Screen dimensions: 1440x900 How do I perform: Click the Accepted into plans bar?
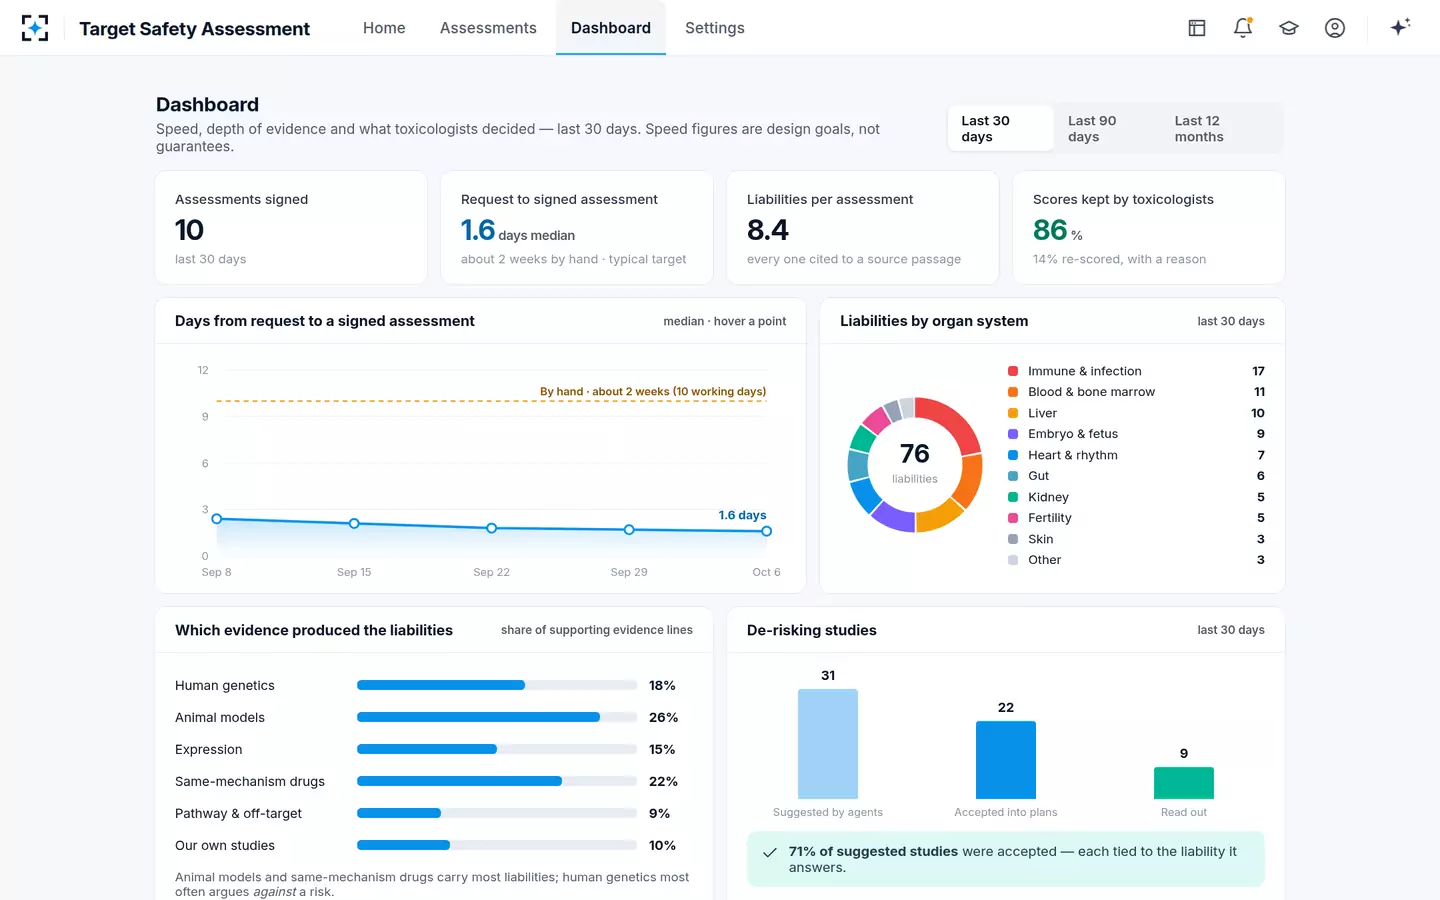(1006, 759)
